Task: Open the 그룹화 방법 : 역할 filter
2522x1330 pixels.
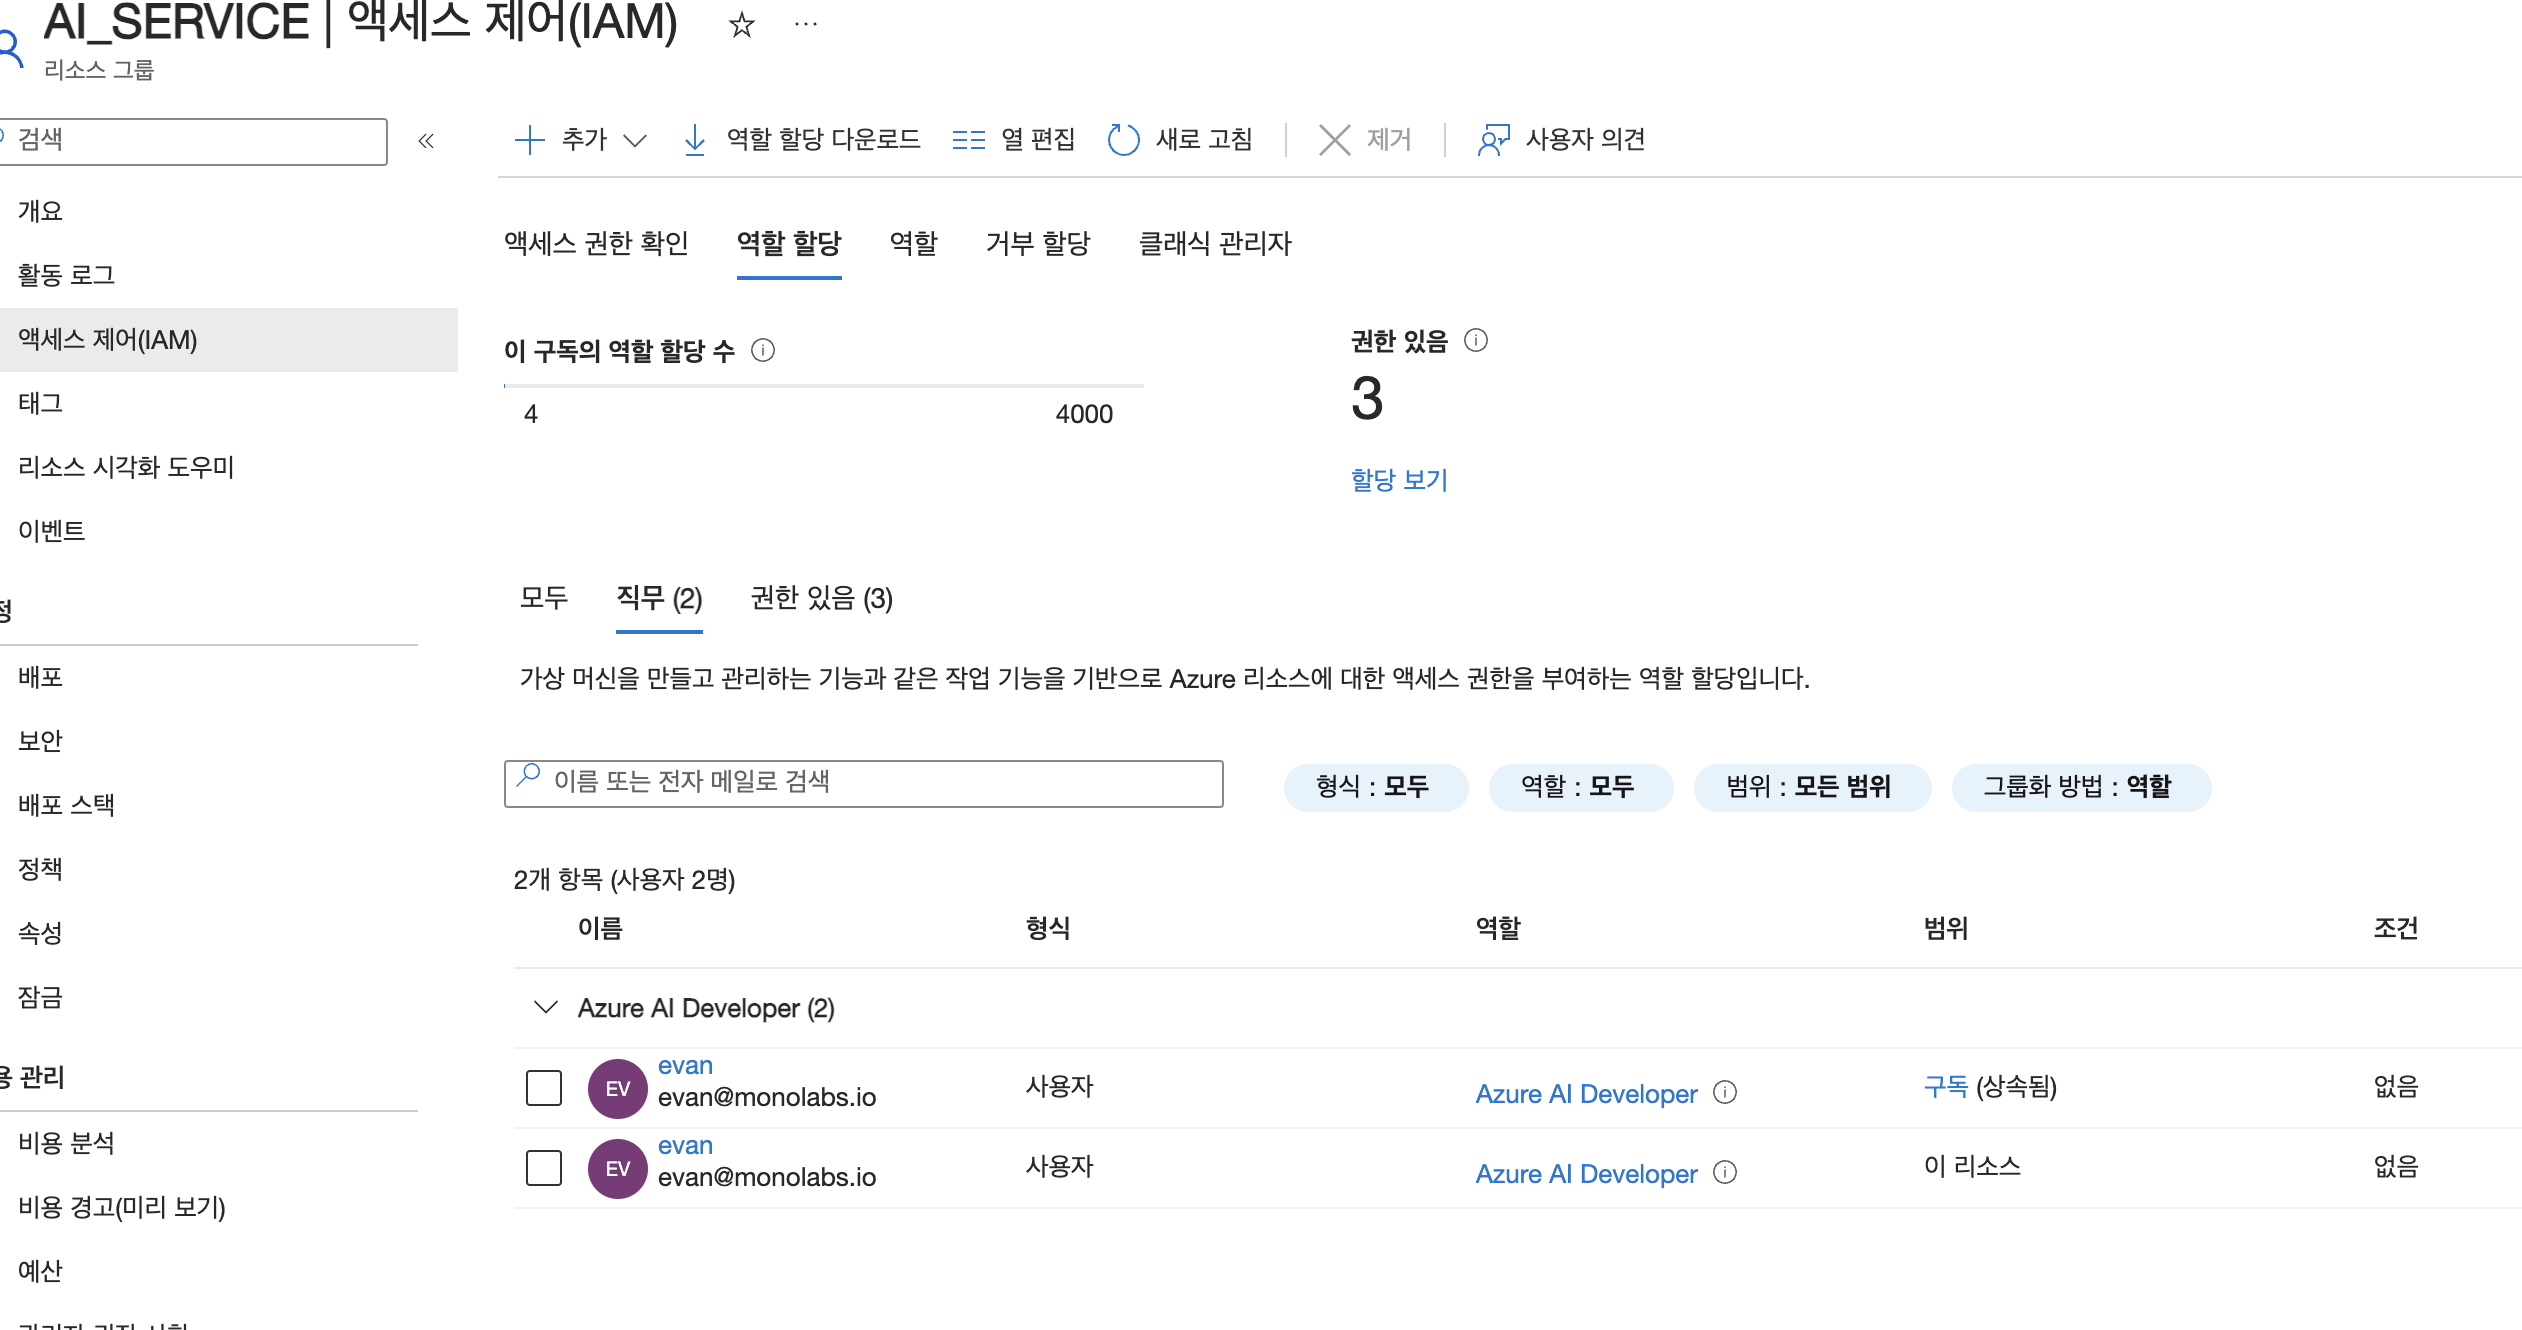Action: (2080, 787)
